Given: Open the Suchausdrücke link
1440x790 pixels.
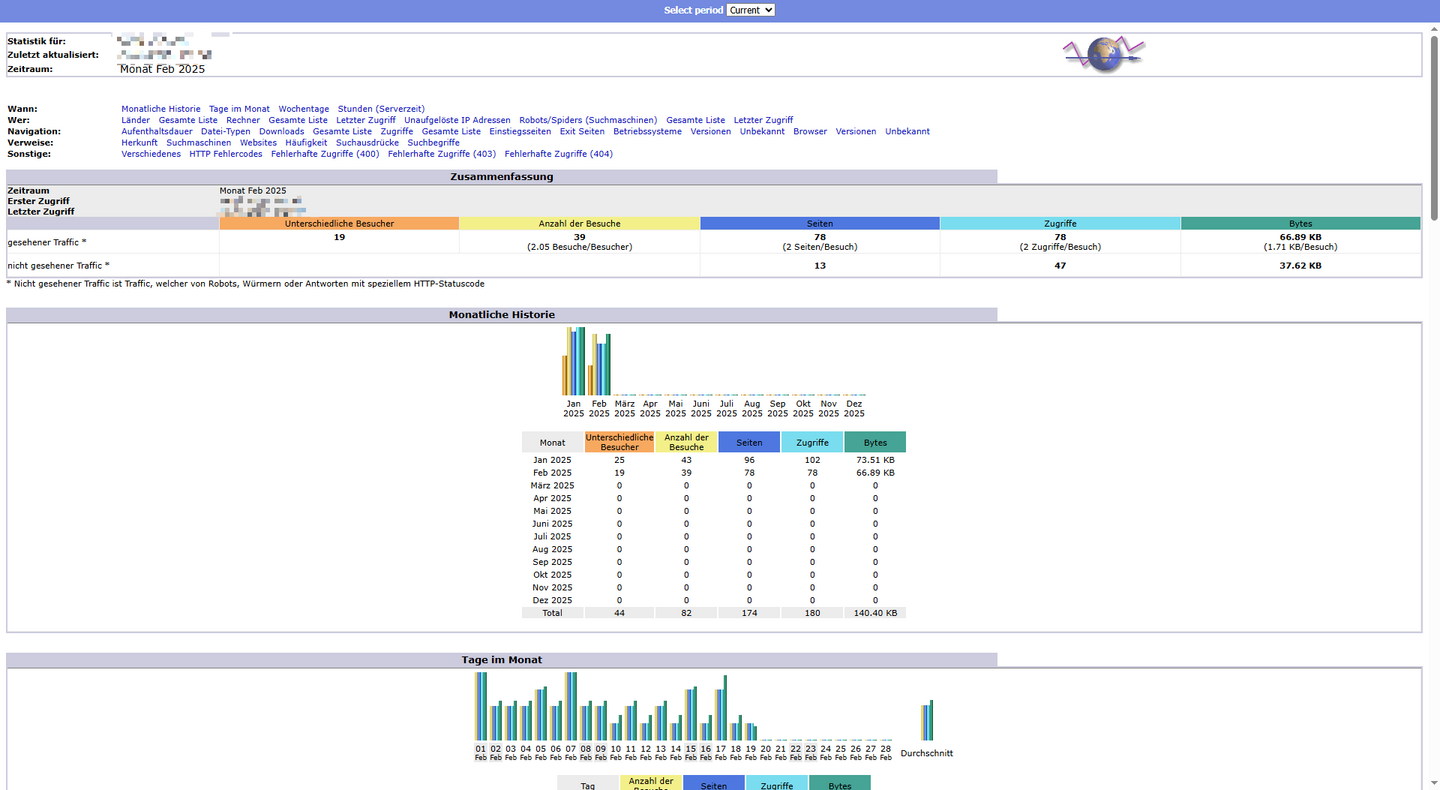Looking at the screenshot, I should coord(367,143).
